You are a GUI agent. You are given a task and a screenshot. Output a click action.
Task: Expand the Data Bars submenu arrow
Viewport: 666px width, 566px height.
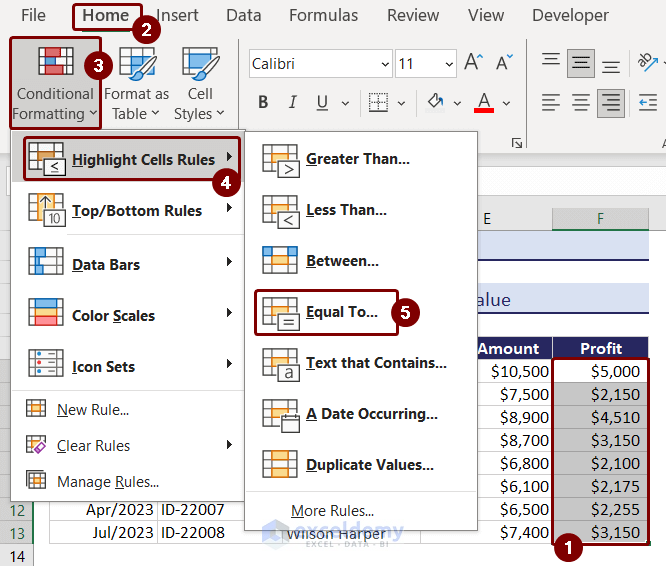[229, 262]
